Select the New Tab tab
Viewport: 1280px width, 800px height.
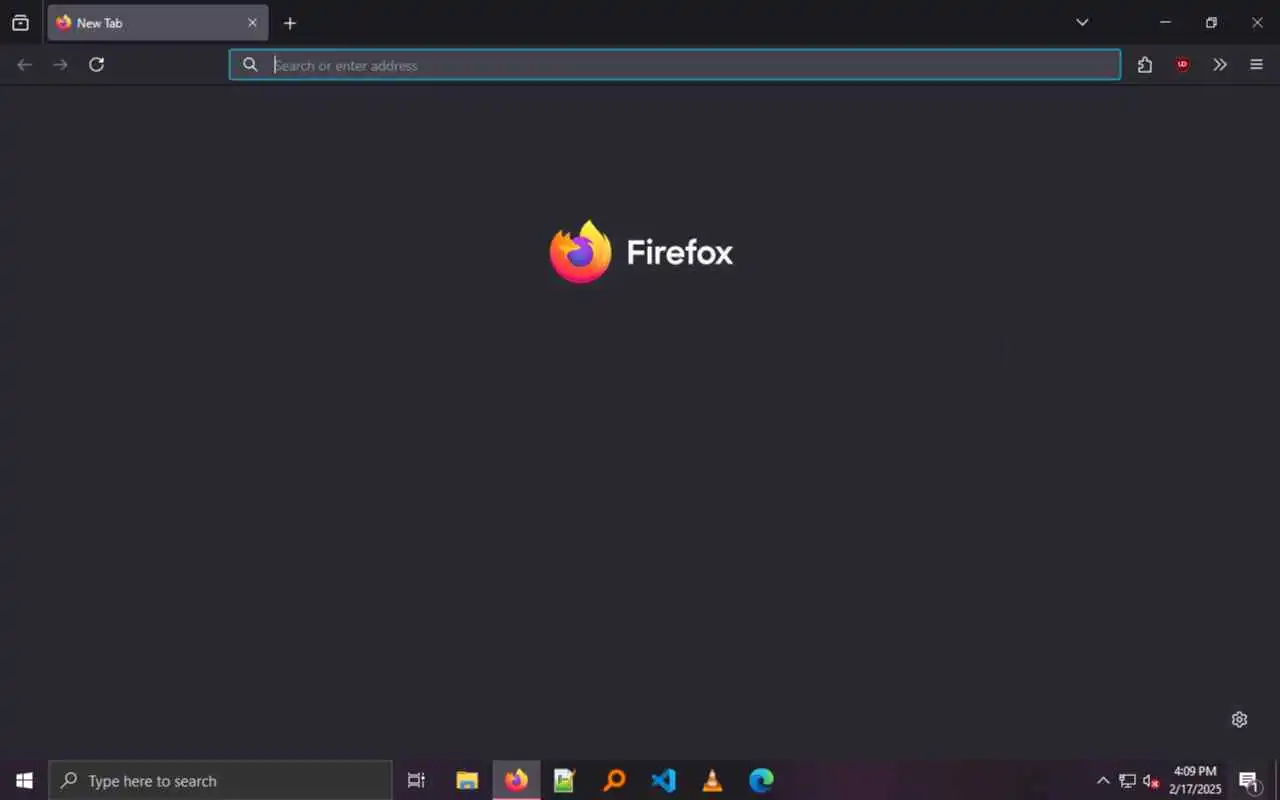pos(157,23)
